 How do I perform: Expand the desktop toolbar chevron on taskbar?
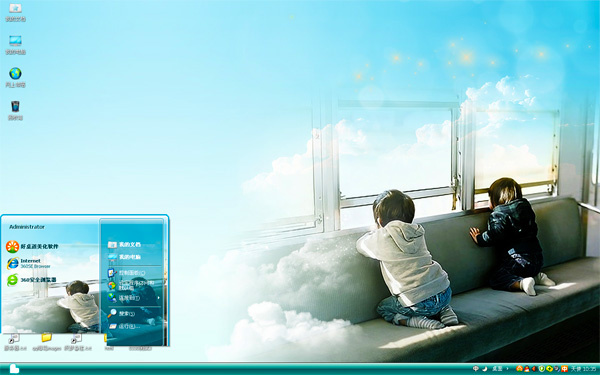pyautogui.click(x=507, y=369)
